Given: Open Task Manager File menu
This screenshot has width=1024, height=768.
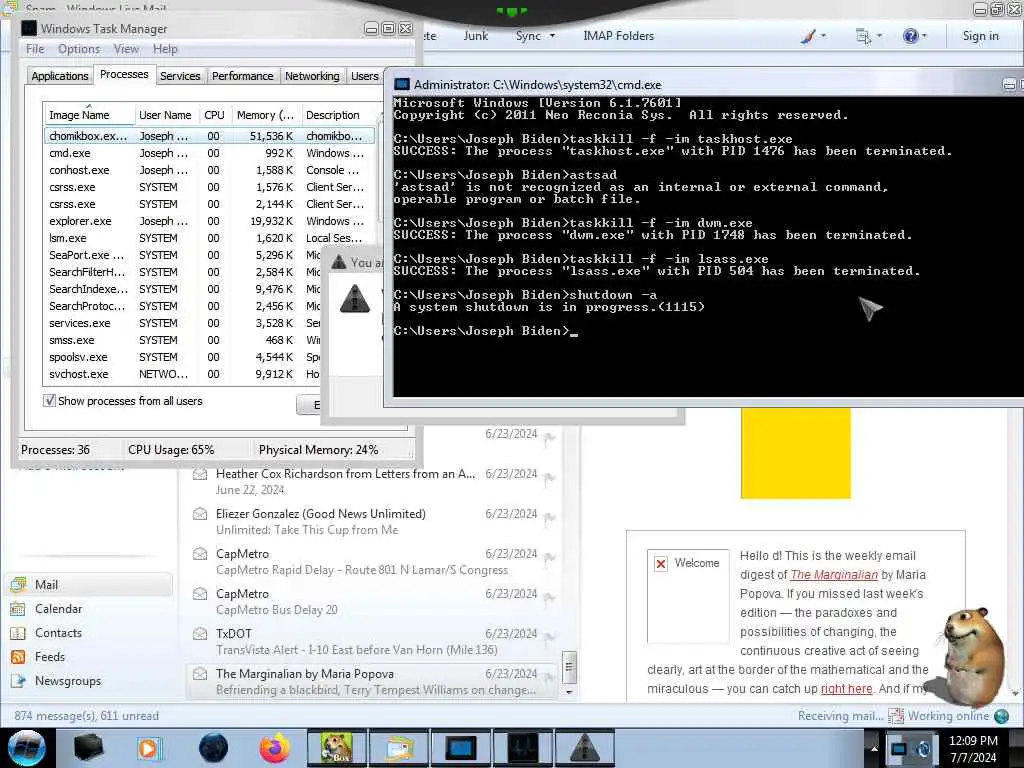Looking at the screenshot, I should (35, 49).
